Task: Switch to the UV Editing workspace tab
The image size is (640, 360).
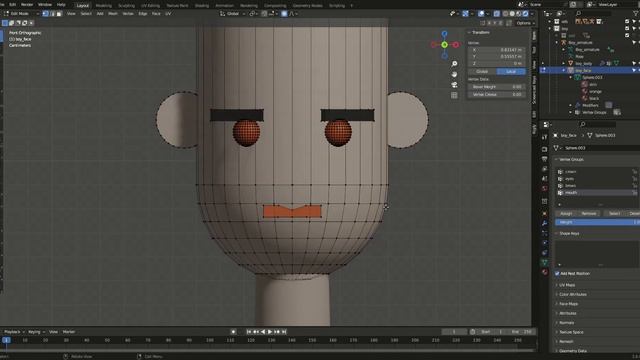Action: click(x=150, y=5)
